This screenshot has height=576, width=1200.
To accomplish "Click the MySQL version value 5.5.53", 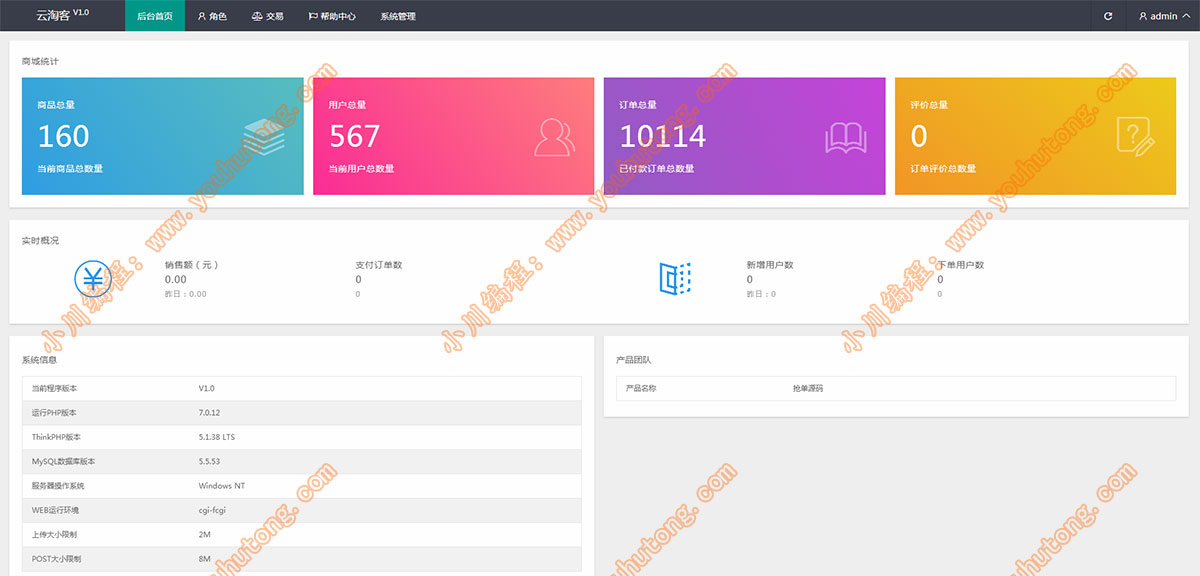I will click(209, 461).
